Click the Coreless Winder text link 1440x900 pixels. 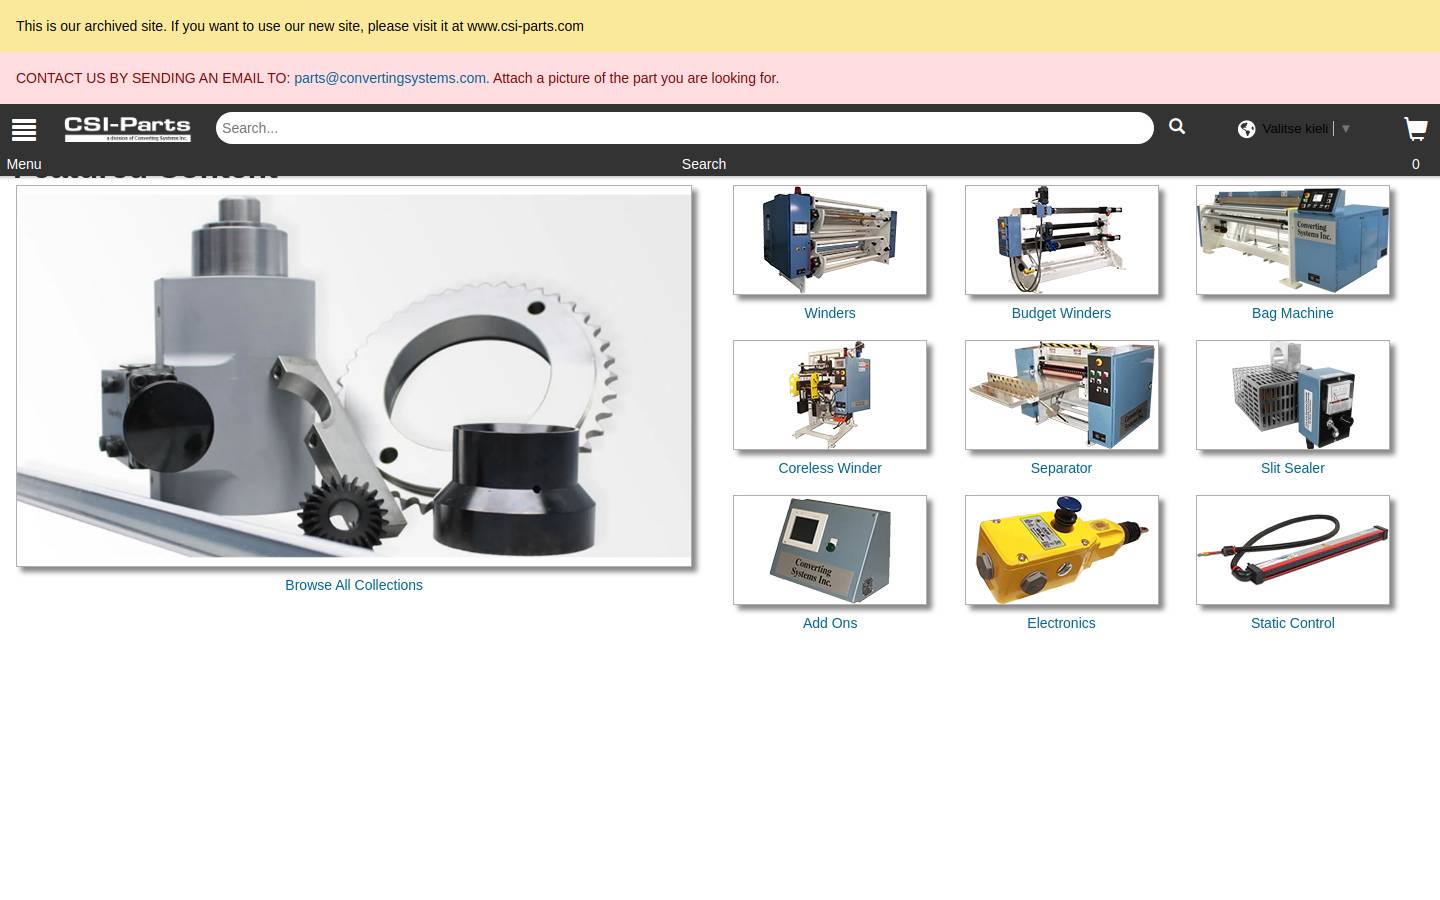pos(830,468)
